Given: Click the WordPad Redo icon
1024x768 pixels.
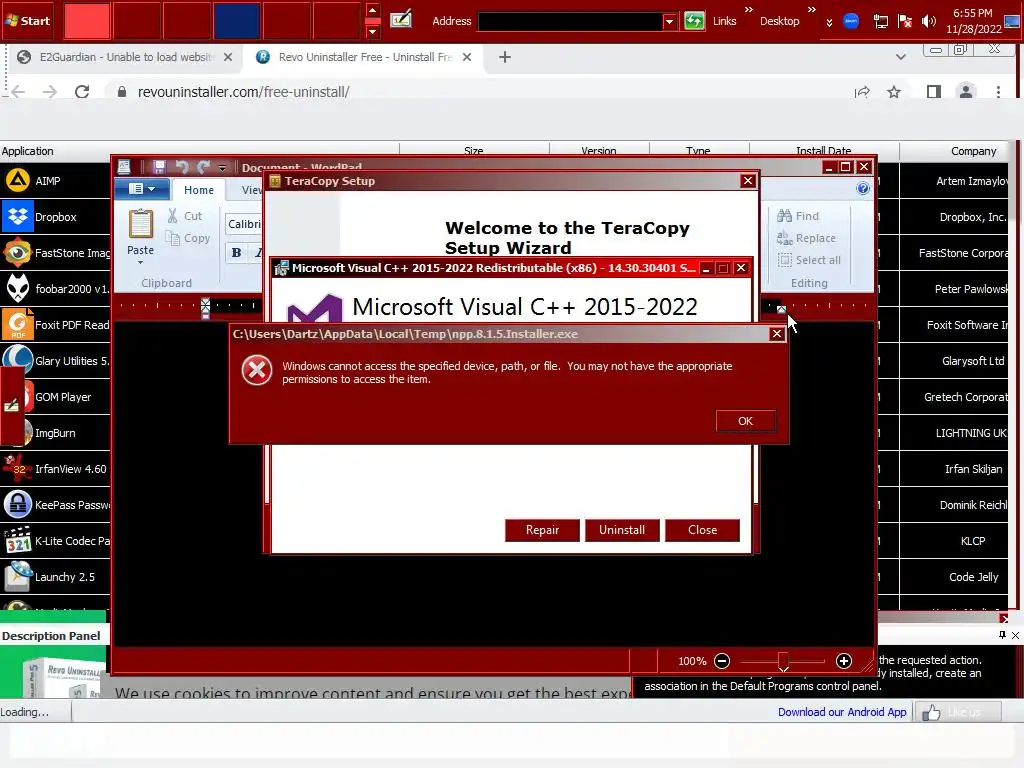Looking at the screenshot, I should click(x=204, y=167).
